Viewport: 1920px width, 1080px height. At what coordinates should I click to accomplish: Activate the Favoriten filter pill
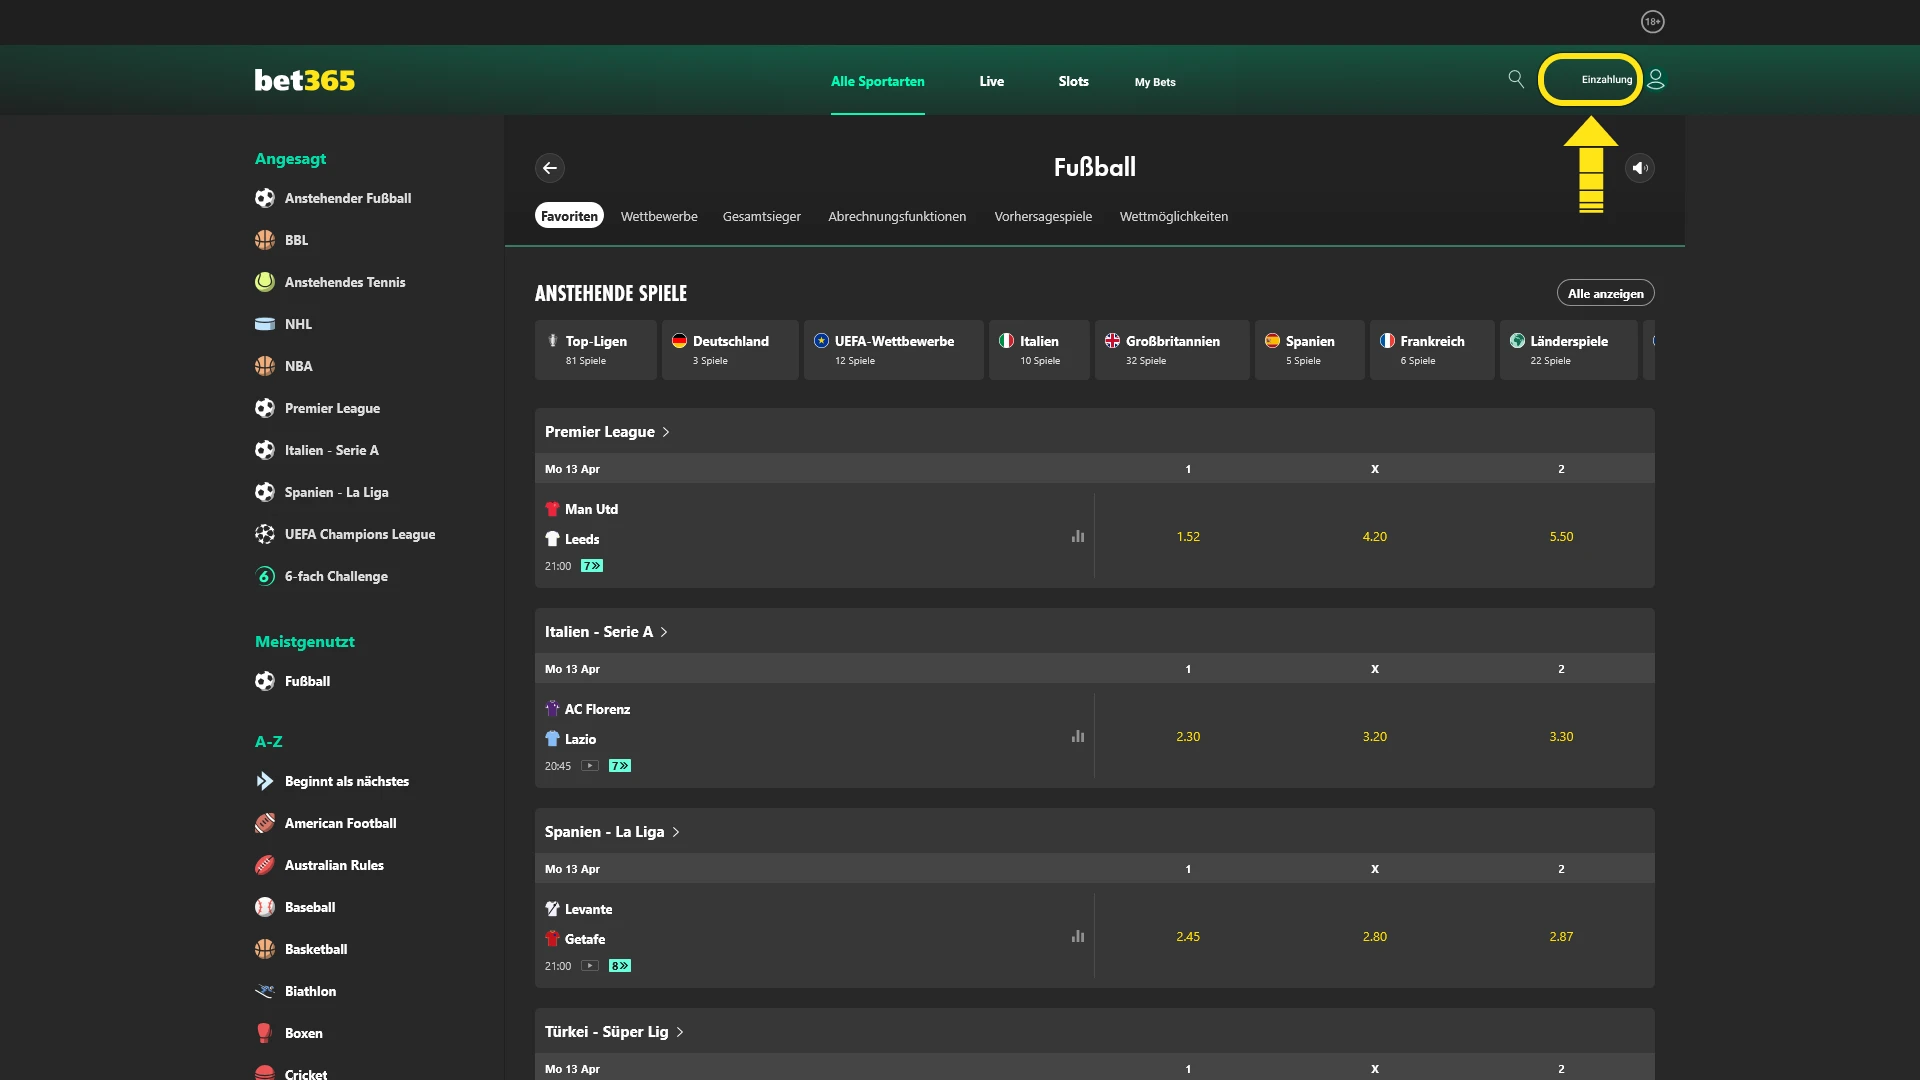(569, 215)
